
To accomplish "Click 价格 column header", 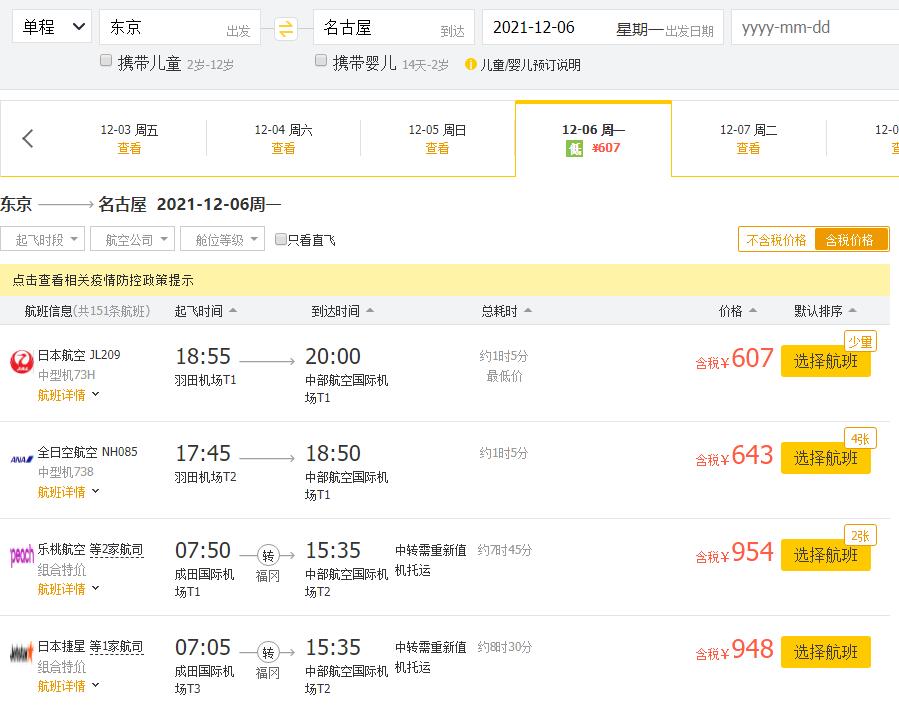I will (730, 311).
